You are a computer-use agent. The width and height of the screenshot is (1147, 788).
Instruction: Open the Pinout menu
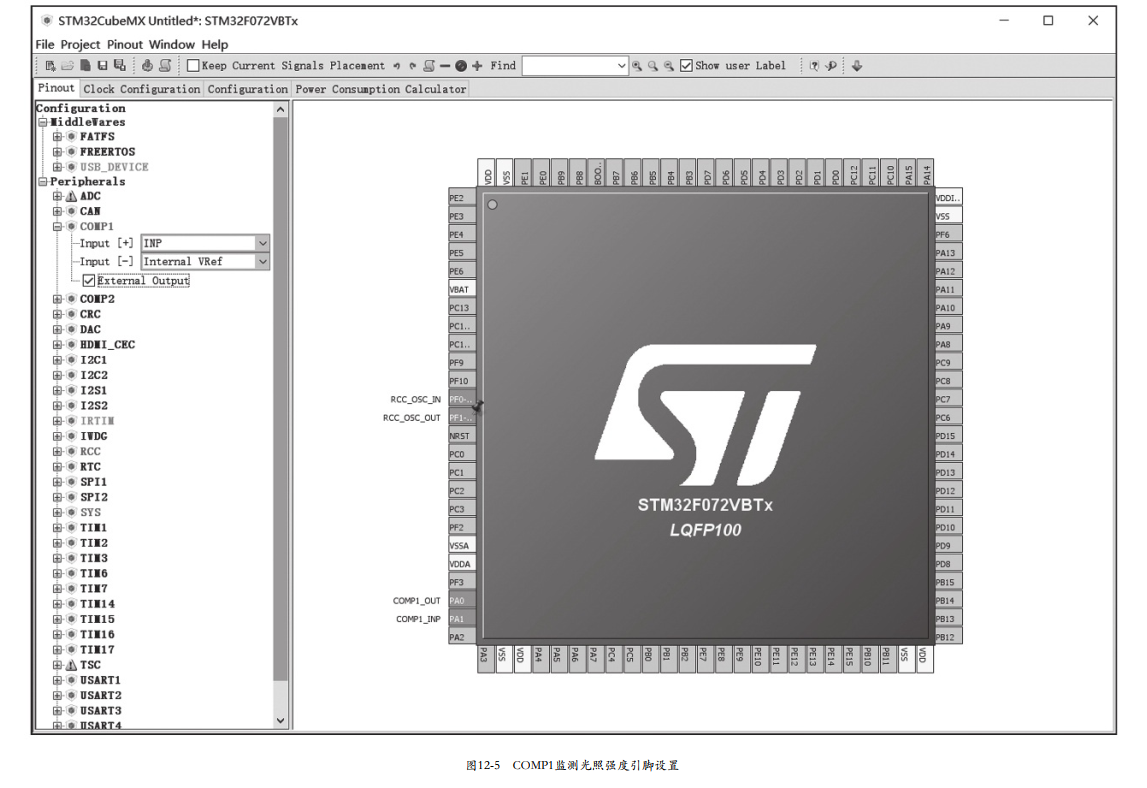(x=124, y=45)
